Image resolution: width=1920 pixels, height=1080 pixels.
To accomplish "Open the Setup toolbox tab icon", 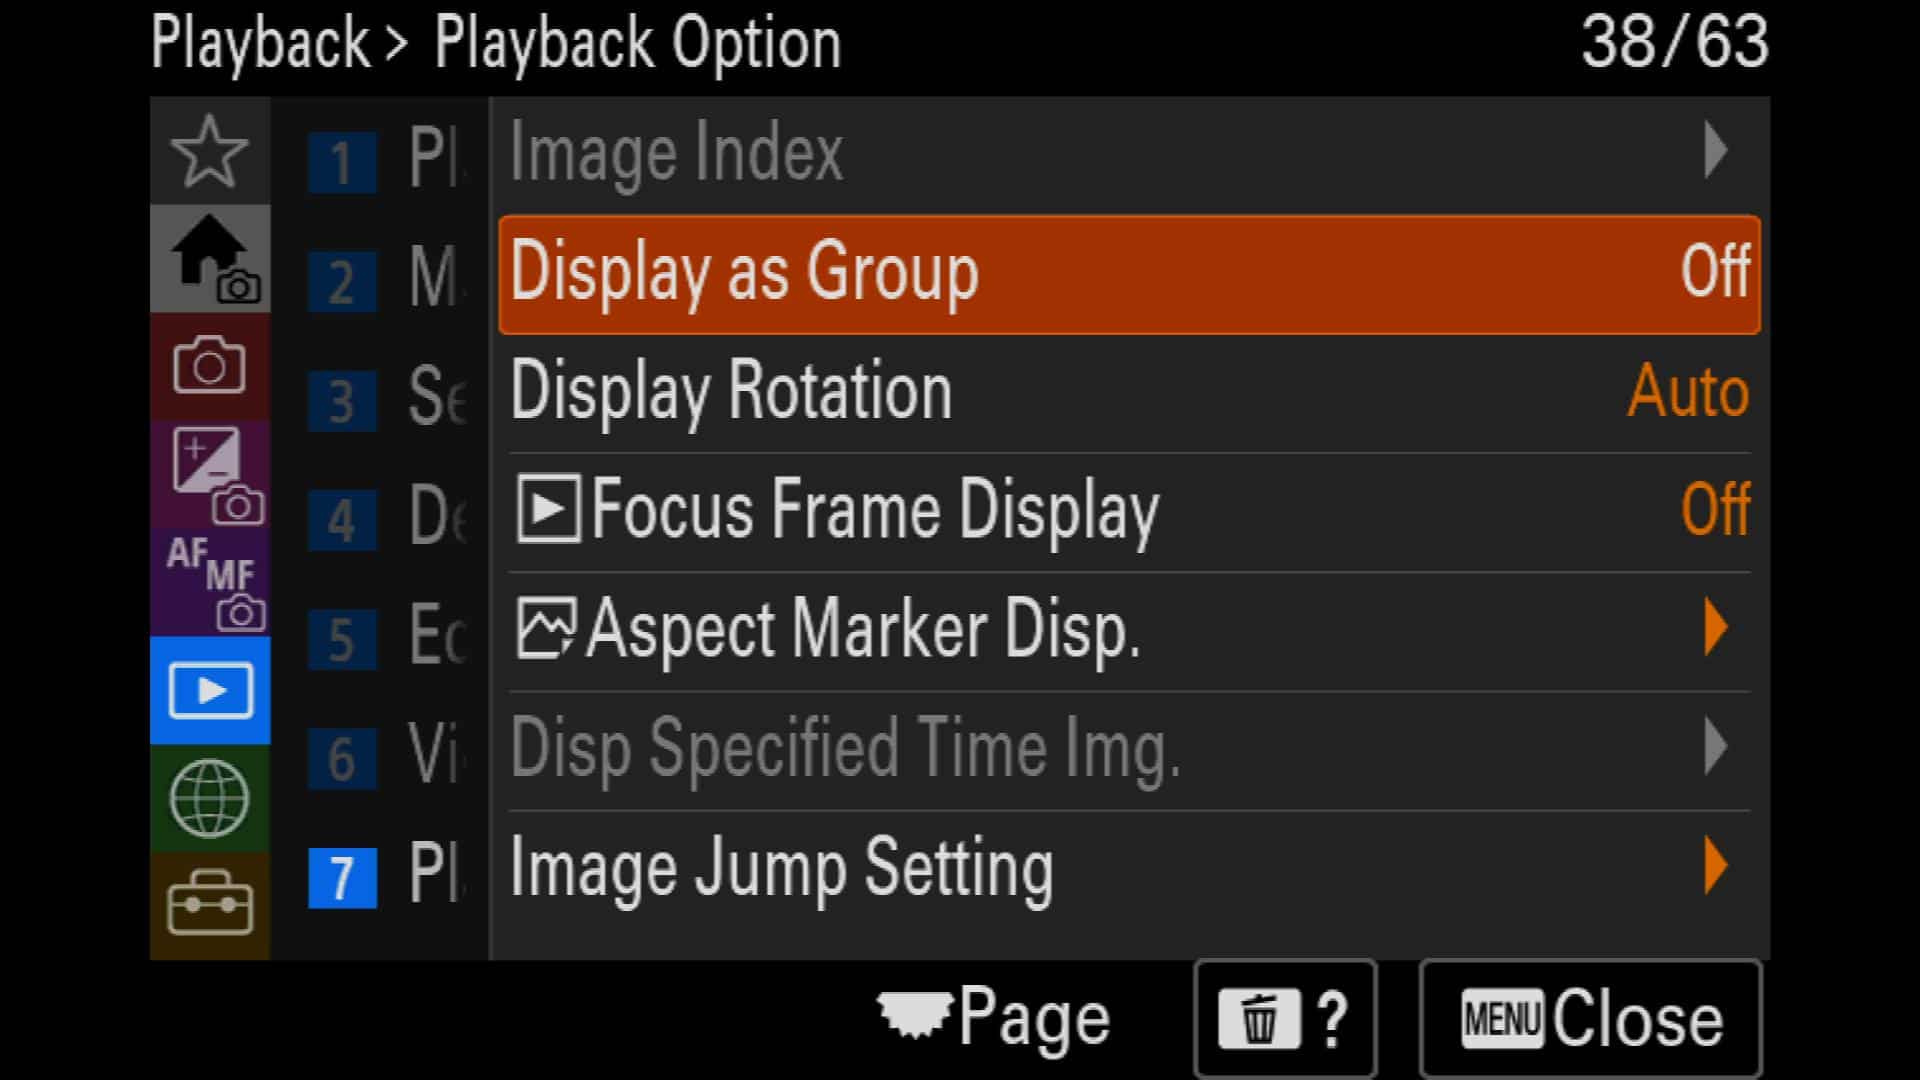I will coord(209,905).
